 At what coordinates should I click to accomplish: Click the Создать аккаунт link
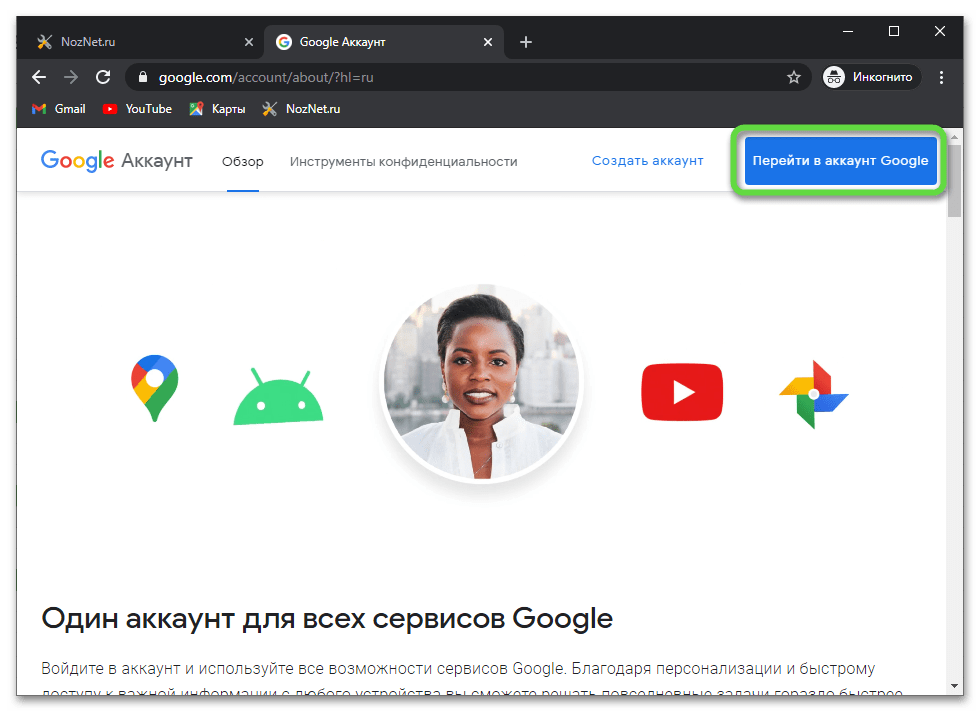tap(647, 161)
